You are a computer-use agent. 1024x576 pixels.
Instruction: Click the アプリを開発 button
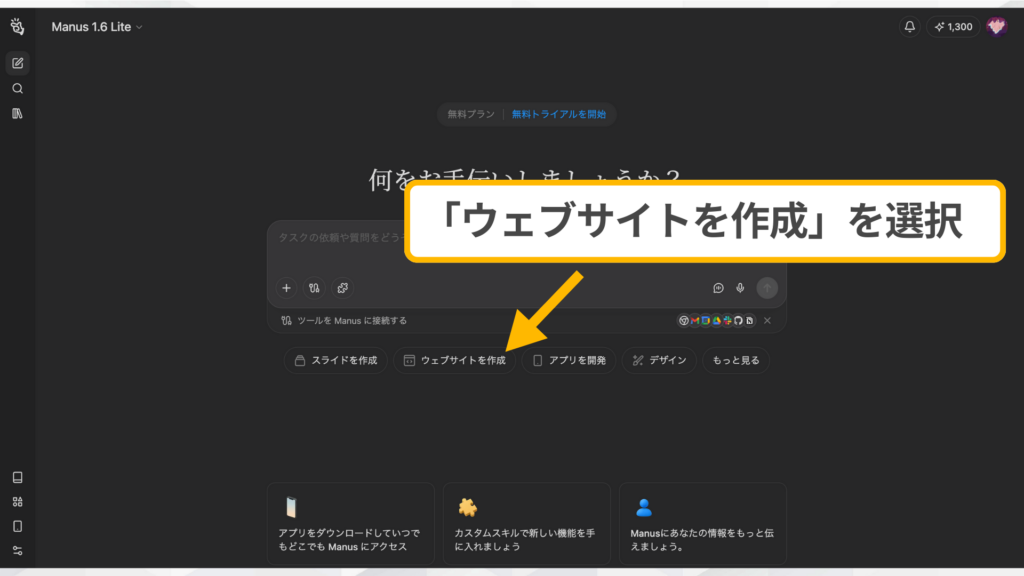[568, 360]
